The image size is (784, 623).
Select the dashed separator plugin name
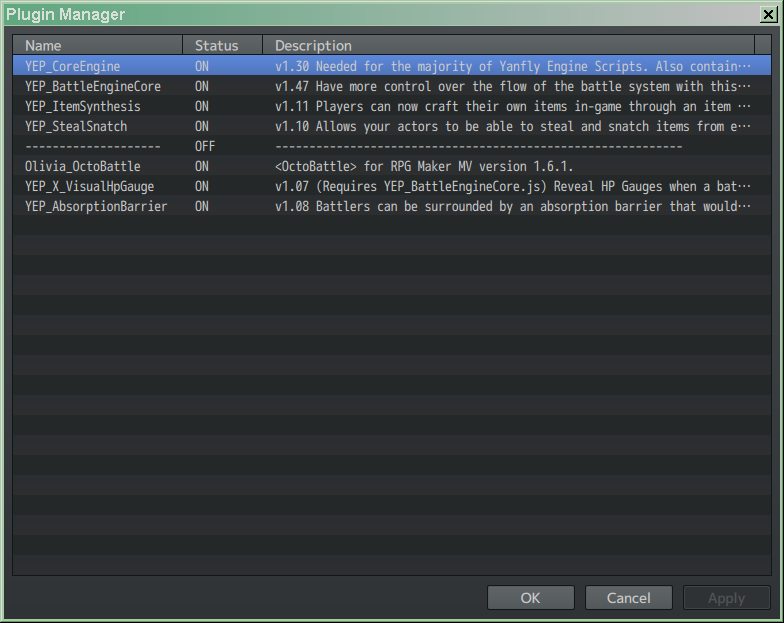(93, 146)
